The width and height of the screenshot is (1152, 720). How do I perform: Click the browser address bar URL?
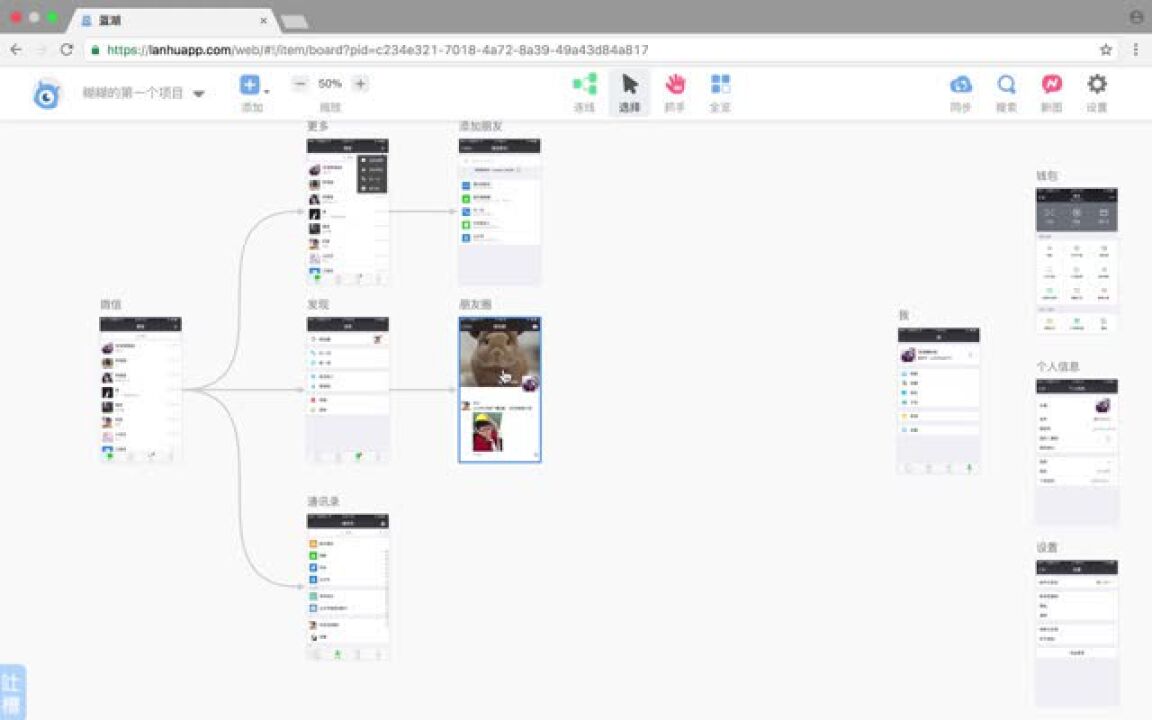tap(378, 49)
